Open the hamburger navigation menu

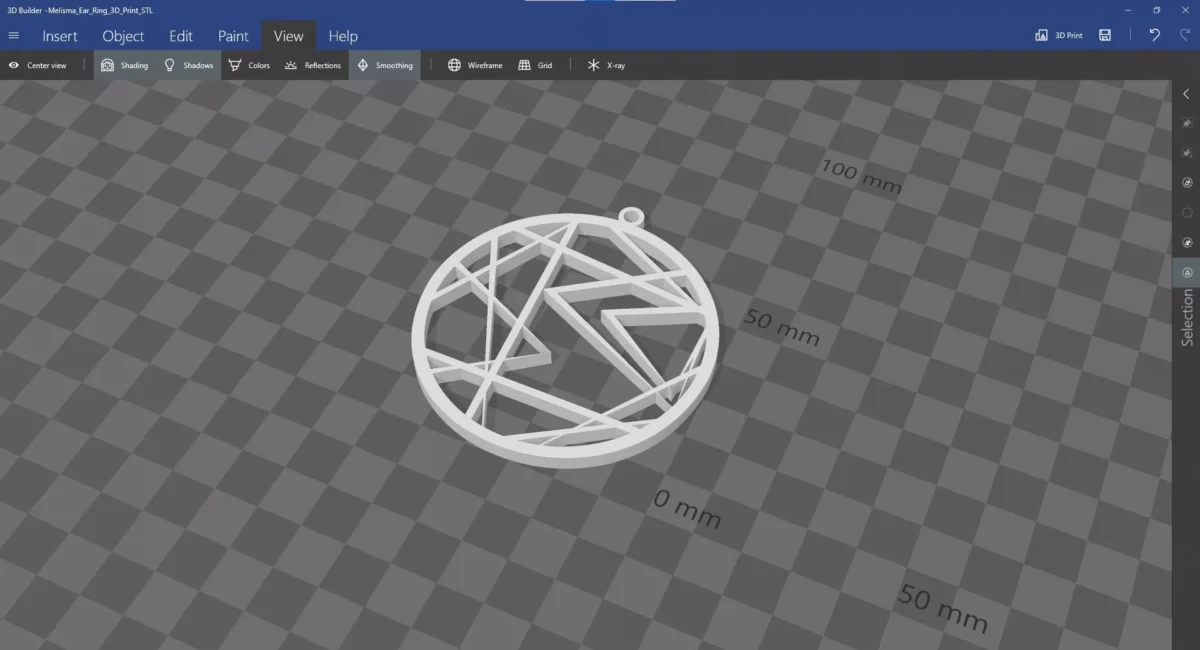(14, 36)
